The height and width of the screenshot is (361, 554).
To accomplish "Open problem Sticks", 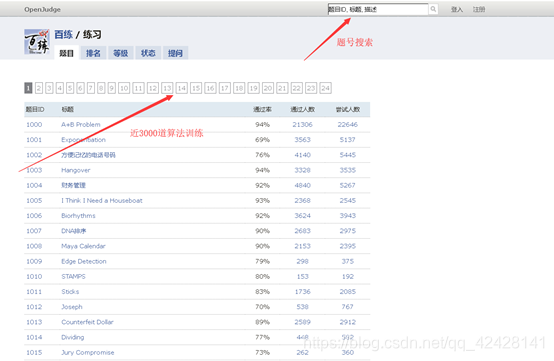I will [70, 292].
